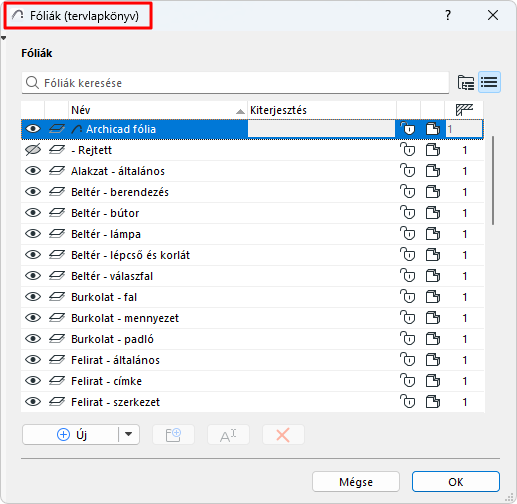Hide the Burkolat - fal layer
The width and height of the screenshot is (517, 504).
pyautogui.click(x=33, y=297)
